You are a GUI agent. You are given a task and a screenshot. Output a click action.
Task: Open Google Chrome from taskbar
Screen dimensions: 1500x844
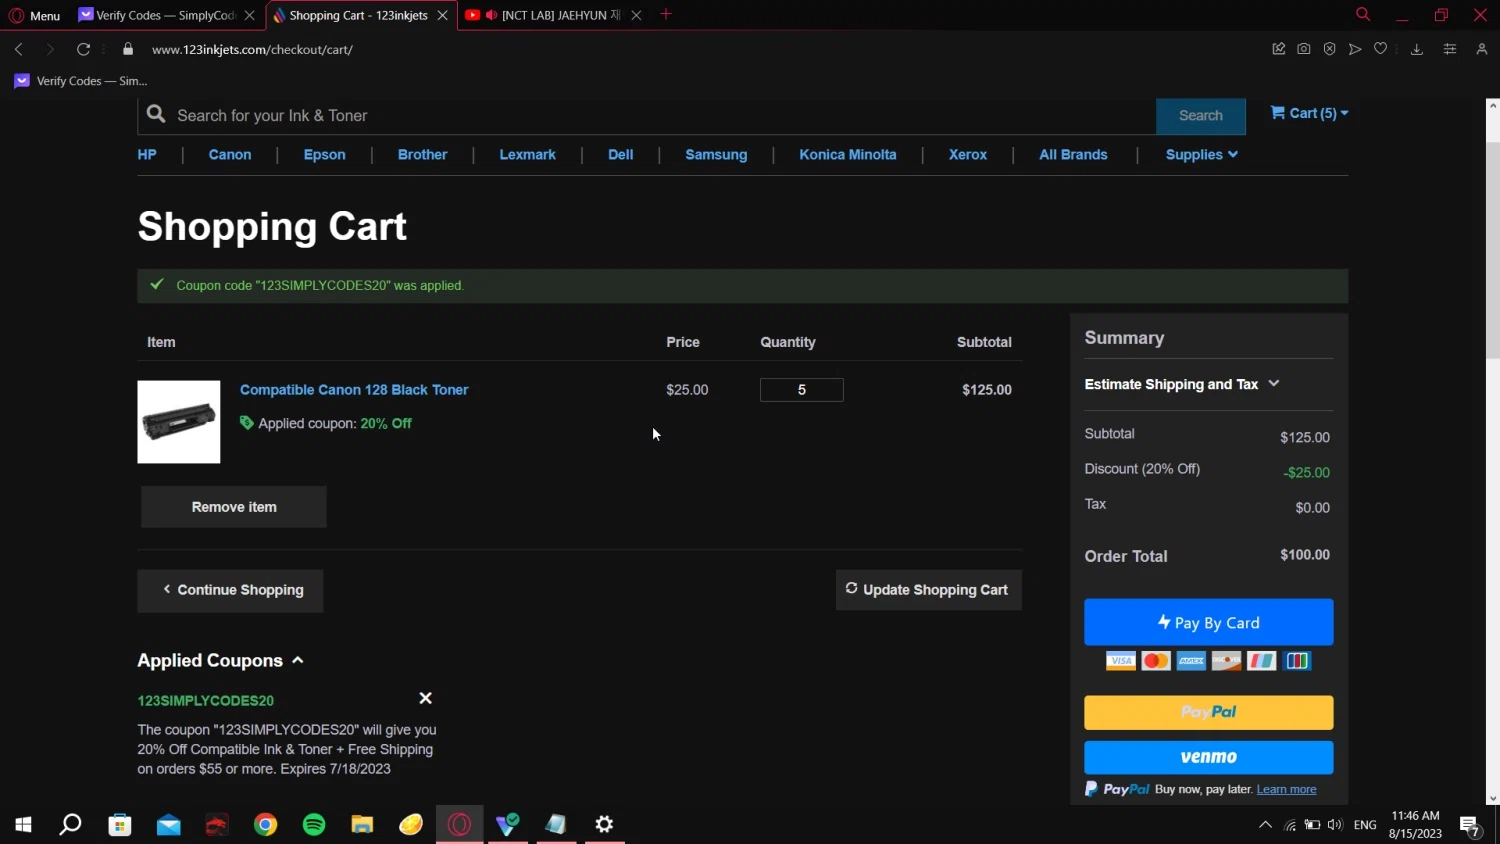[266, 824]
